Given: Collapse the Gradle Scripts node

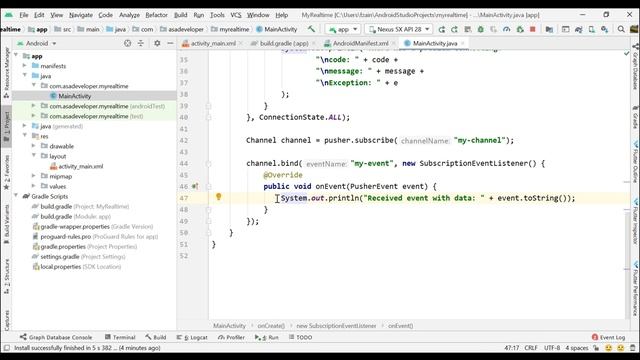Looking at the screenshot, I should (16, 196).
